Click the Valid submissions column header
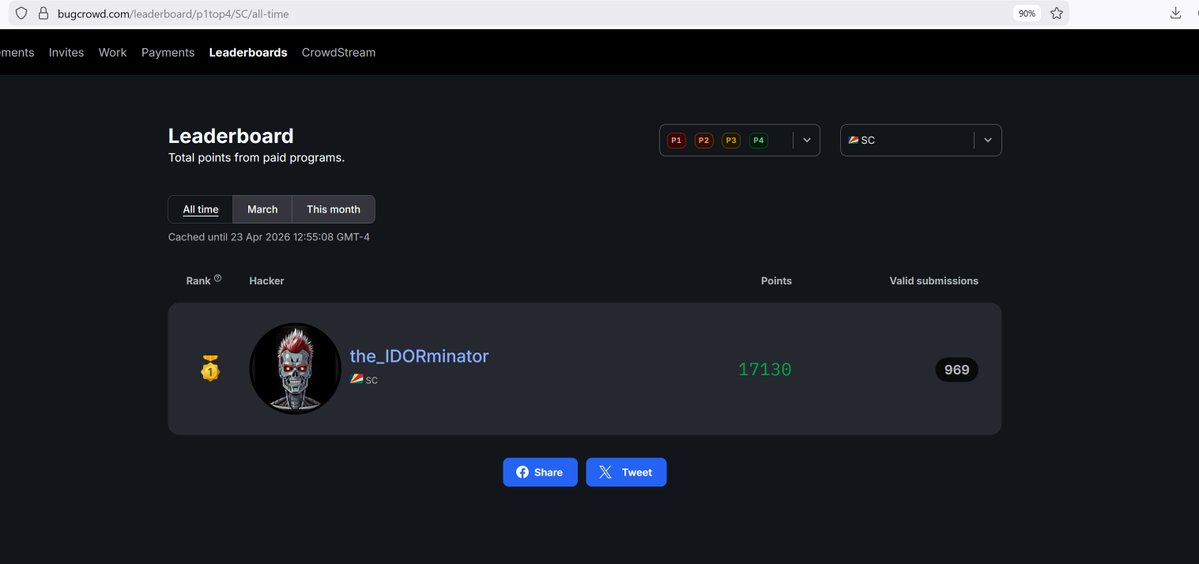Screen dimensions: 1199x564 (x=934, y=281)
